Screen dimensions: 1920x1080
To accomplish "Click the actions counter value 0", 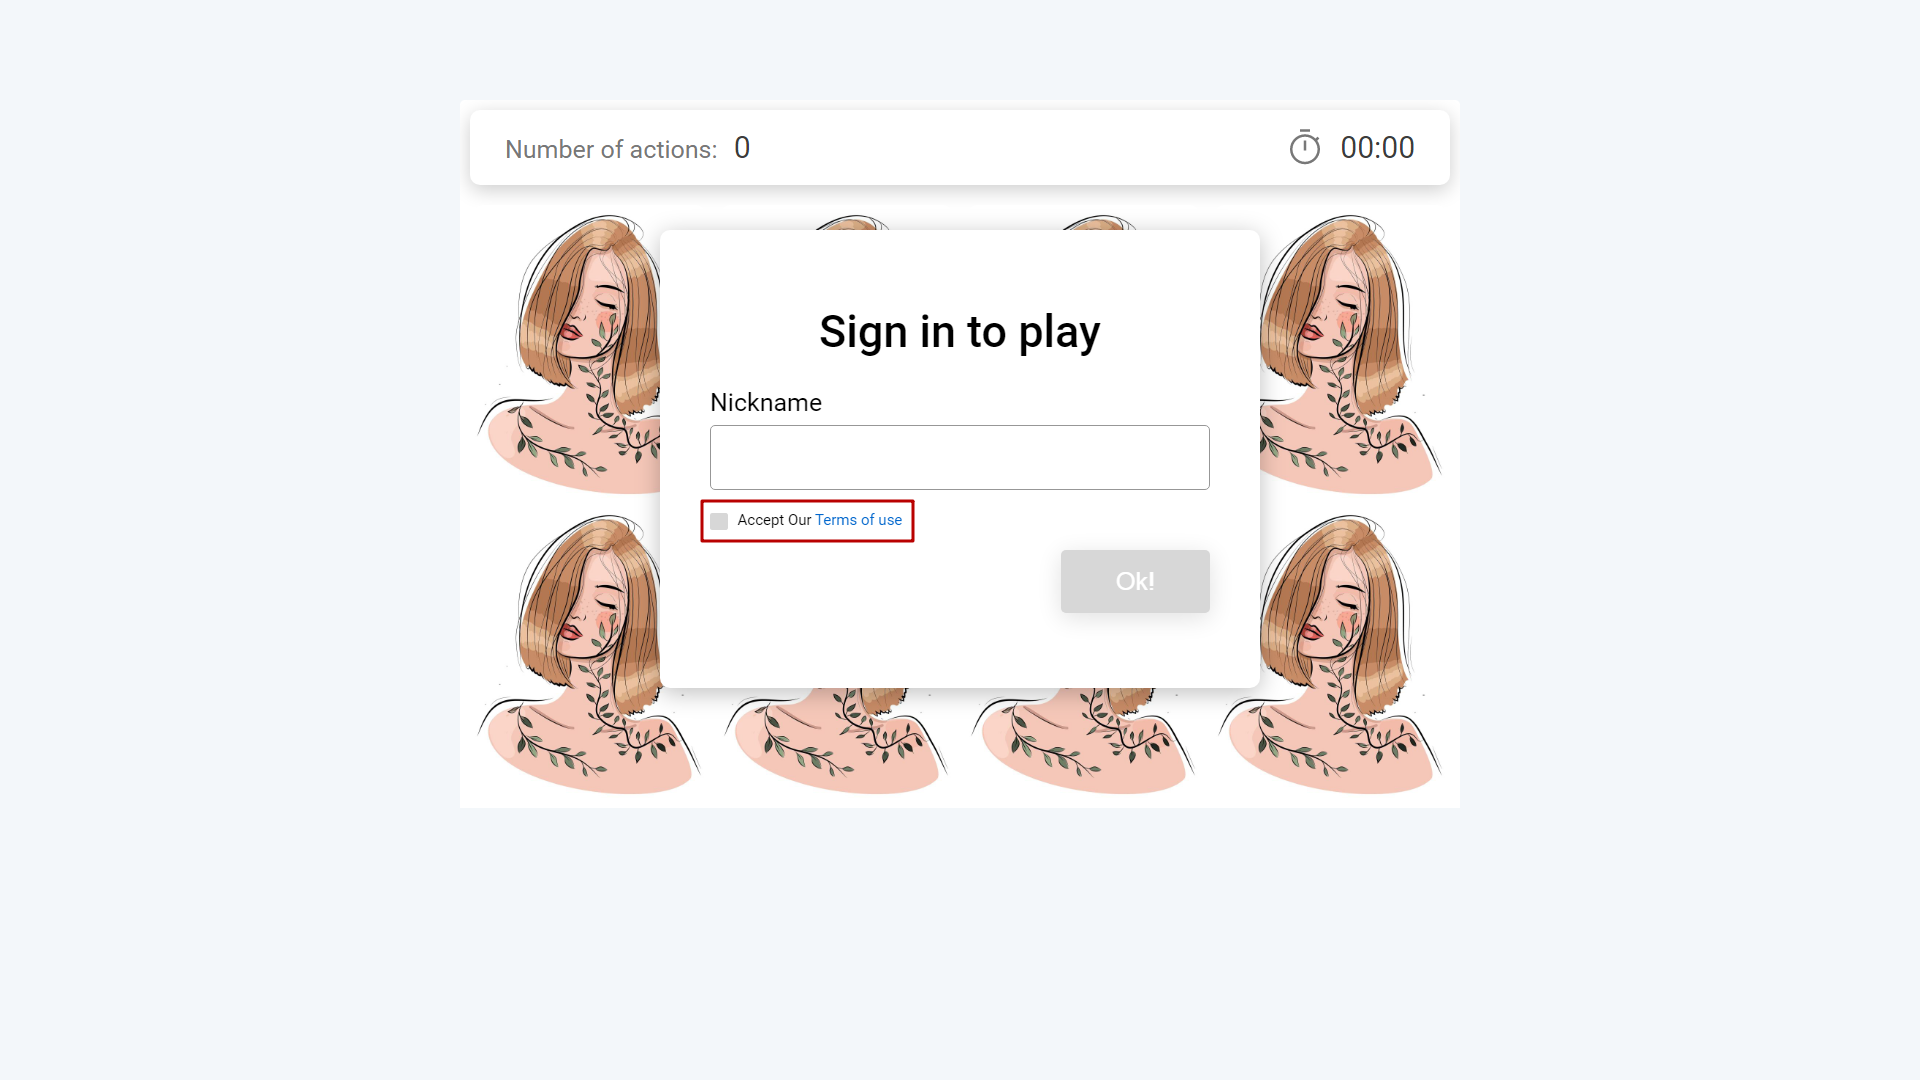I will coord(742,148).
